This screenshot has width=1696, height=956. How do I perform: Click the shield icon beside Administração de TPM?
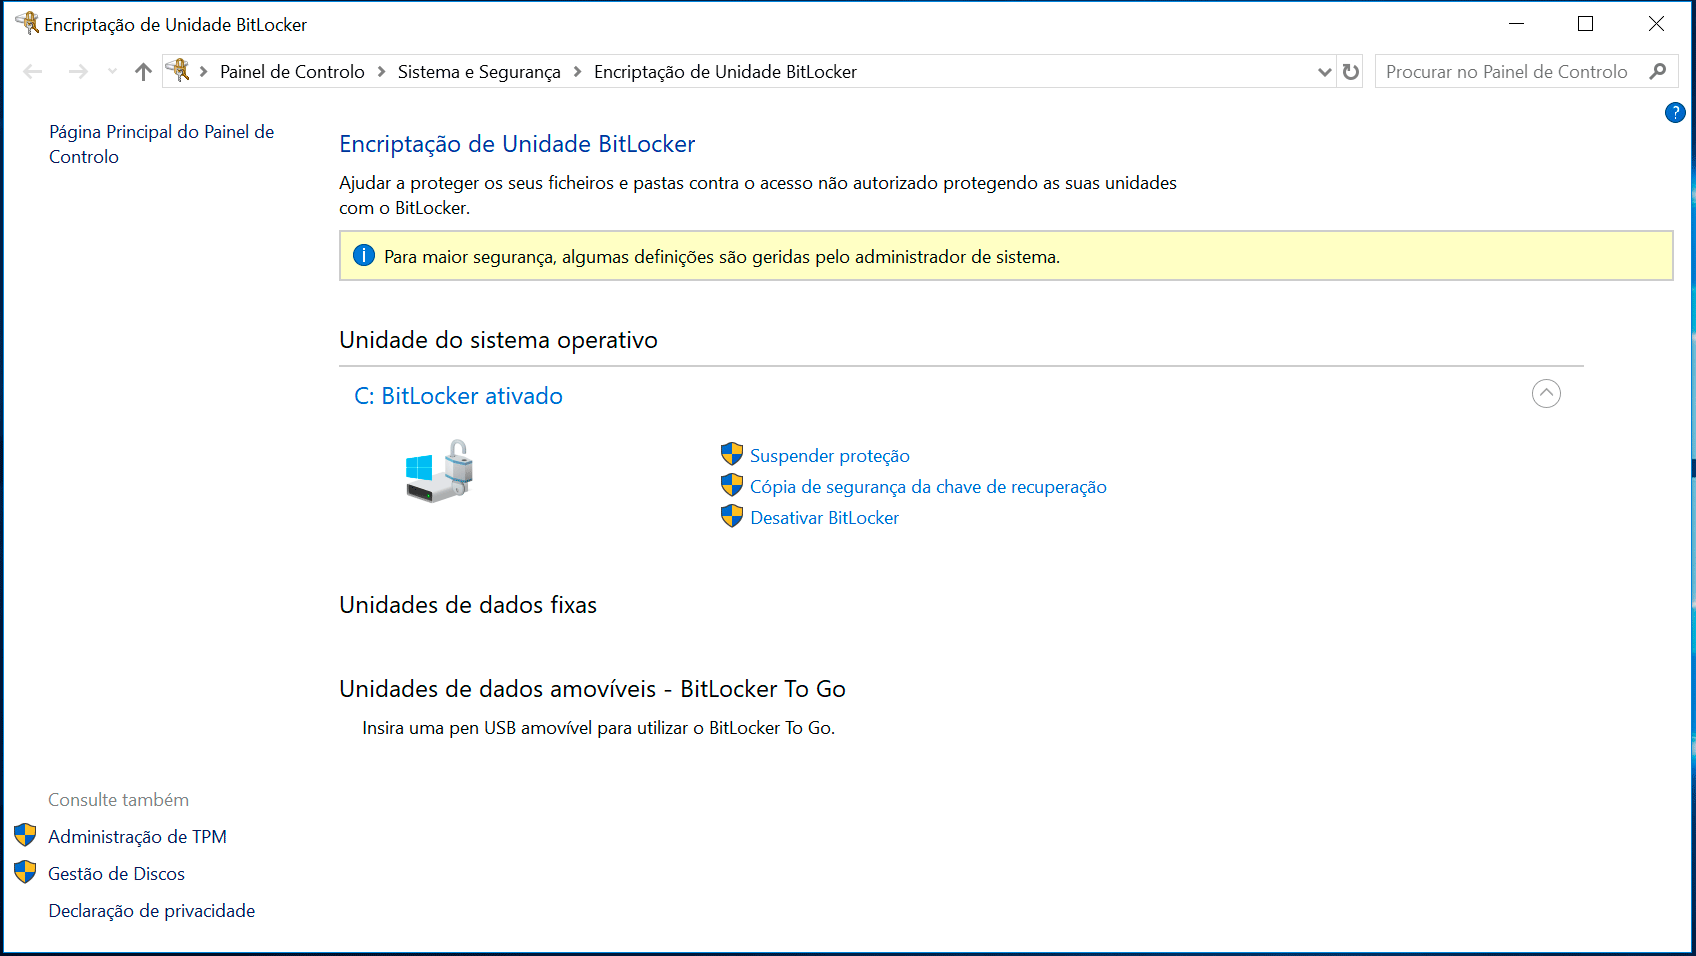click(25, 835)
